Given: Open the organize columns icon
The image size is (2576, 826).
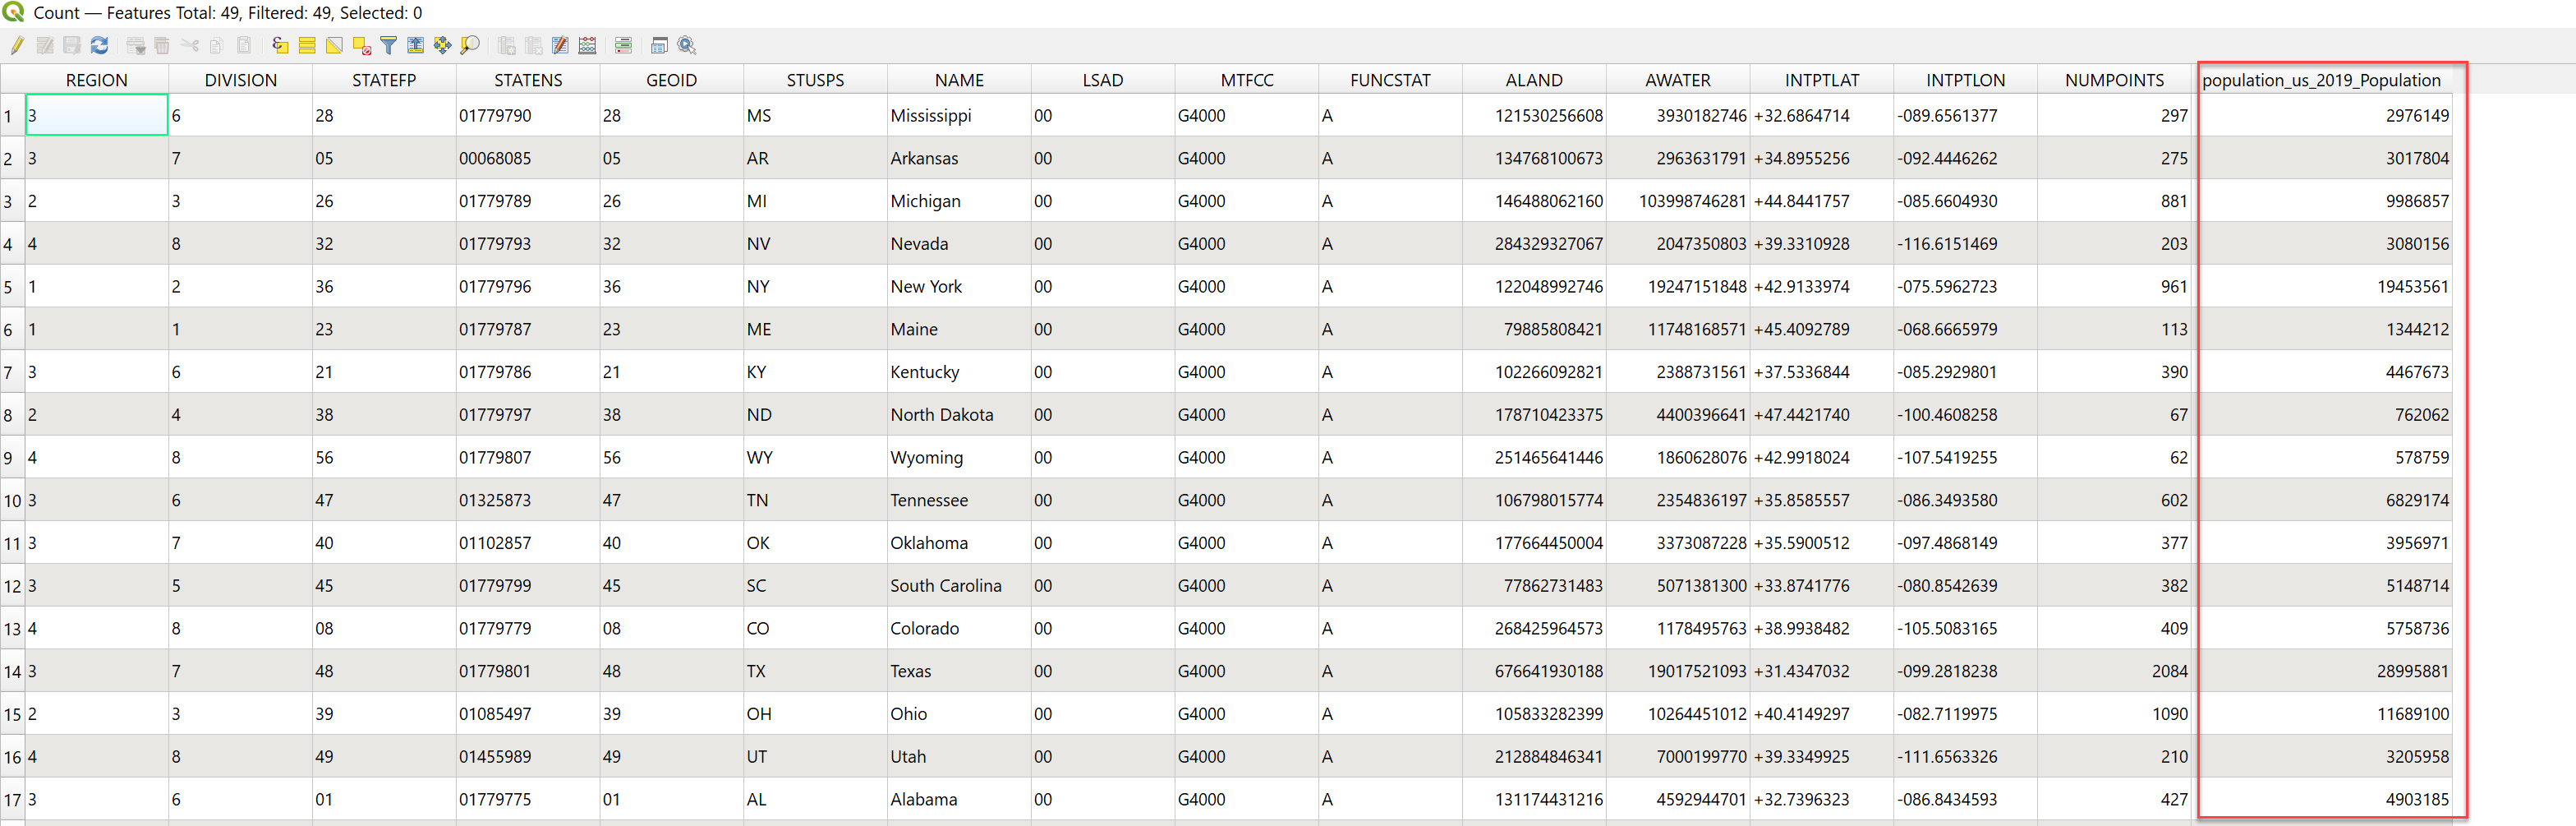Looking at the screenshot, I should [561, 45].
